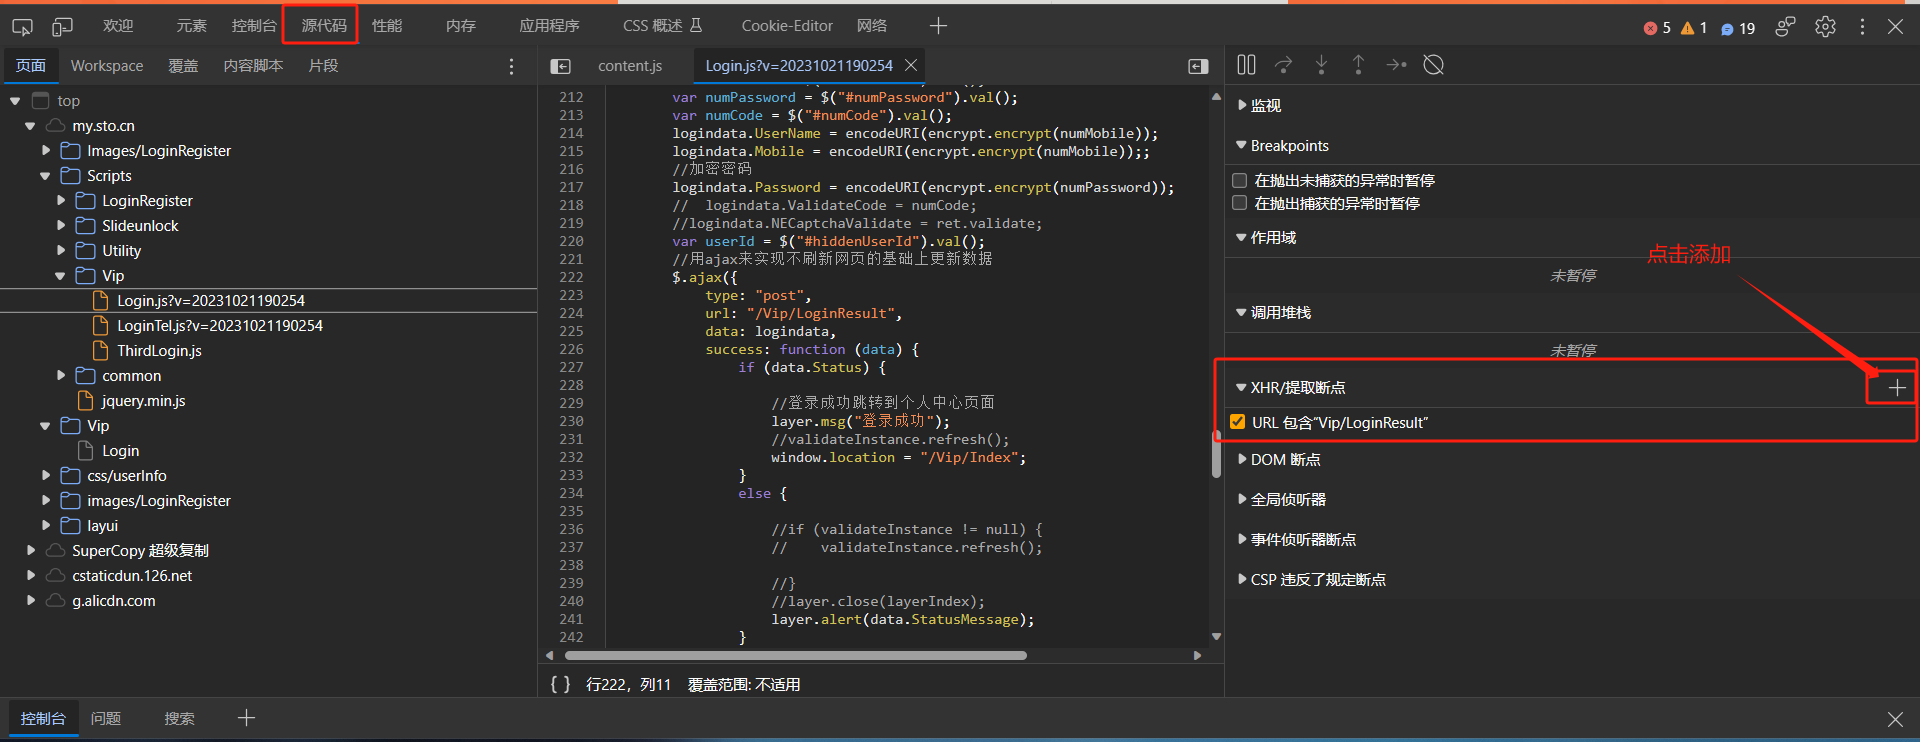Image resolution: width=1920 pixels, height=742 pixels.
Task: Open the LoginTel.js file in tree
Action: point(220,326)
